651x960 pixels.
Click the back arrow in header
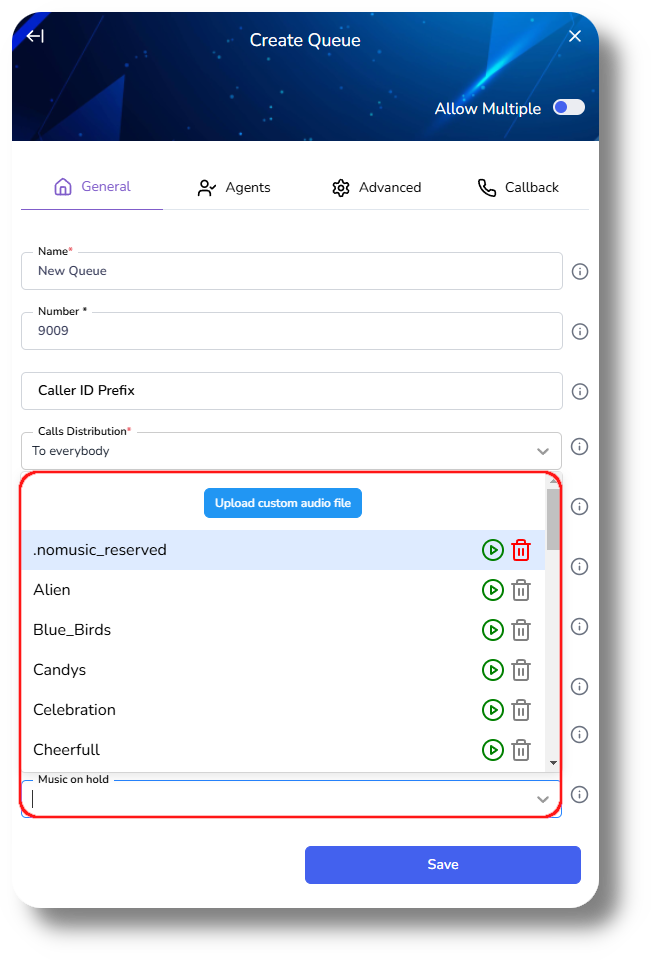click(35, 37)
